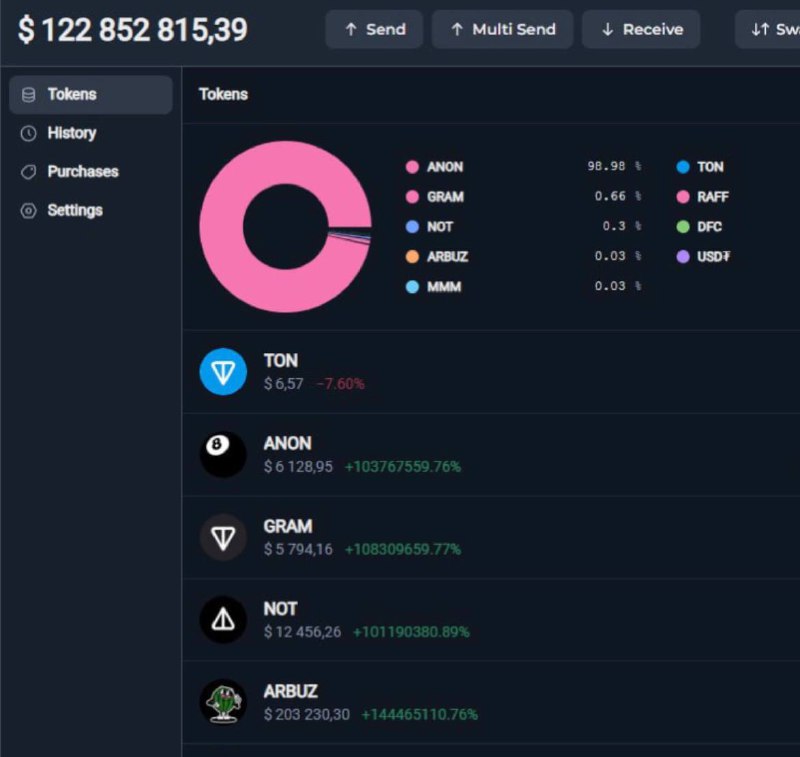Click the GRAM token logo icon
Viewport: 800px width, 757px height.
pos(223,537)
